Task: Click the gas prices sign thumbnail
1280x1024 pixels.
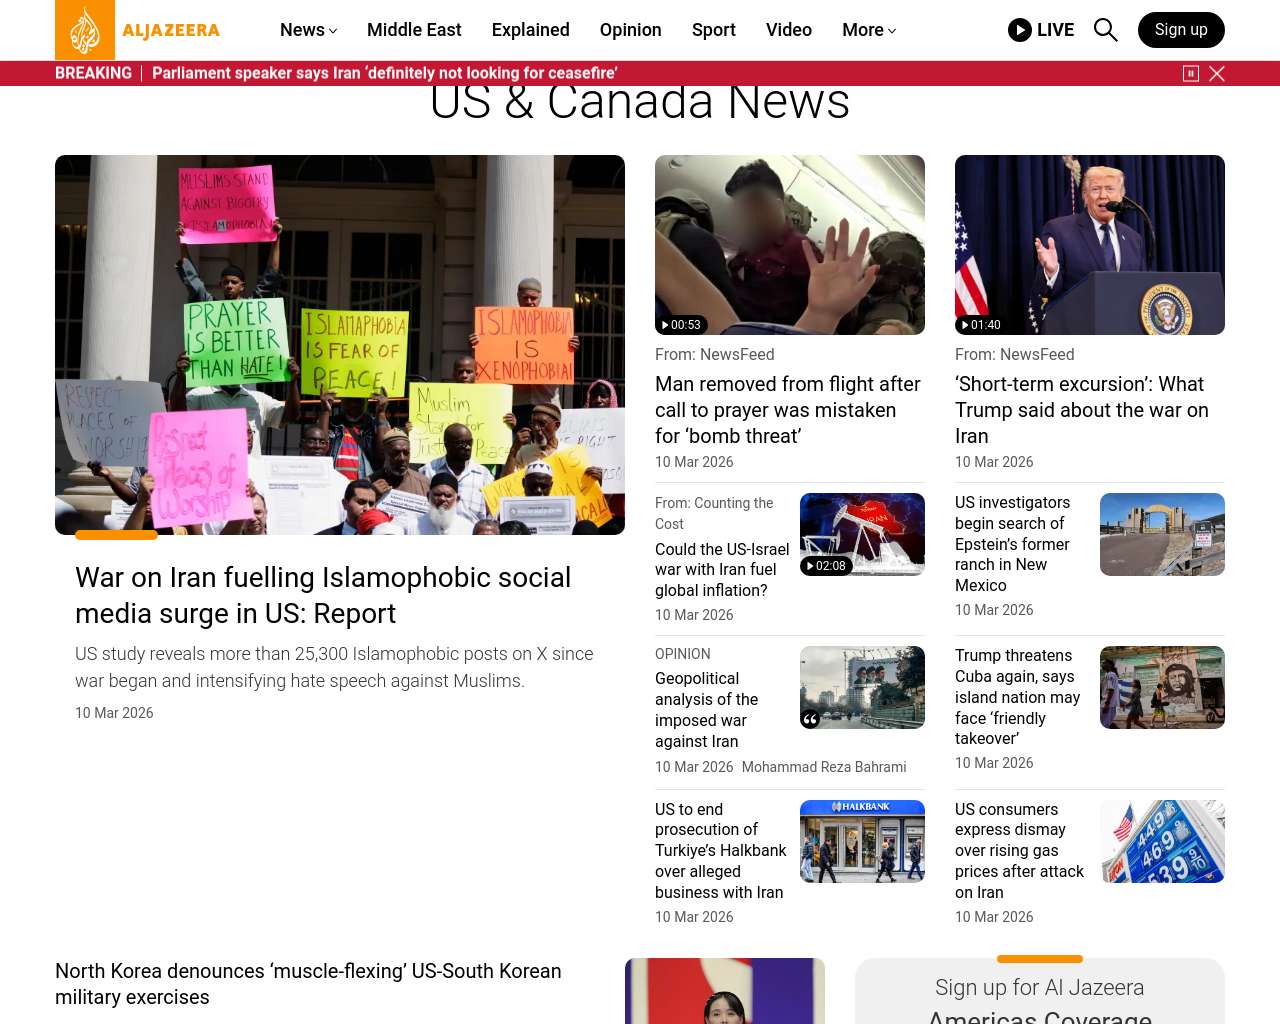Action: point(1162,841)
